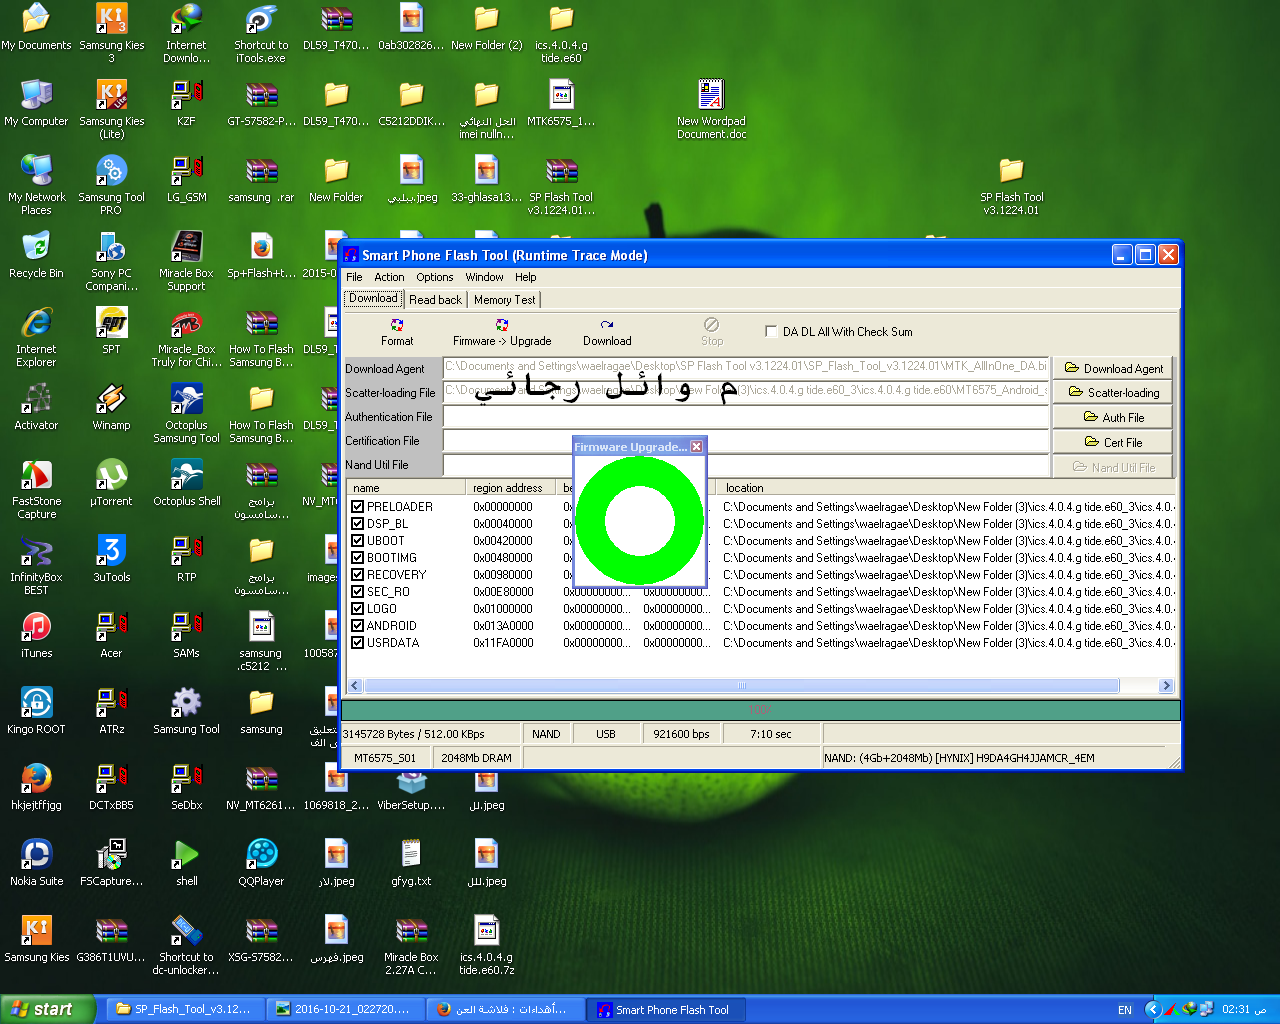Open the Download Agent file browser
This screenshot has width=1280, height=1024.
pyautogui.click(x=1112, y=368)
